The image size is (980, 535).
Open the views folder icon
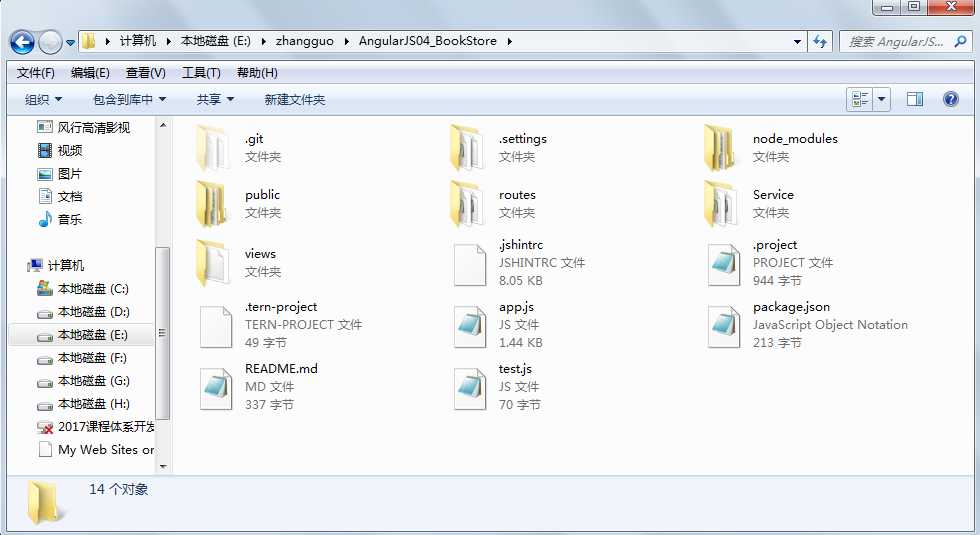coord(212,262)
